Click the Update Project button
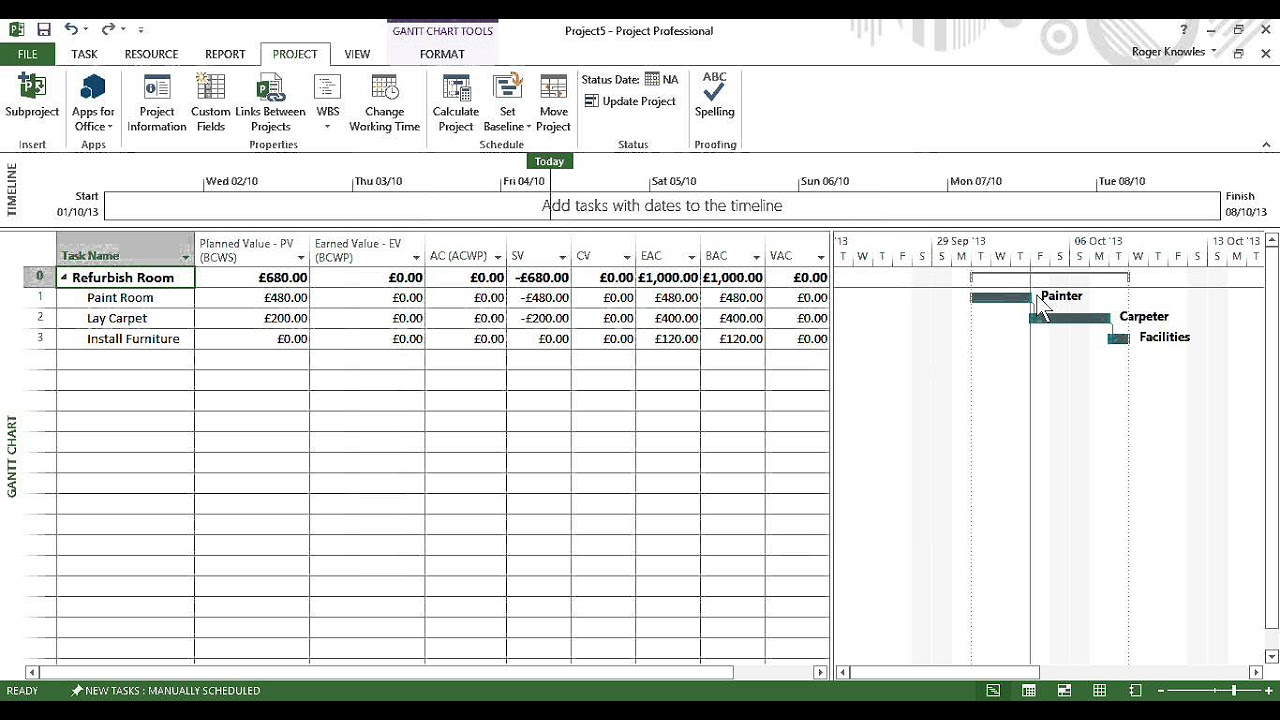This screenshot has height=720, width=1280. 630,101
